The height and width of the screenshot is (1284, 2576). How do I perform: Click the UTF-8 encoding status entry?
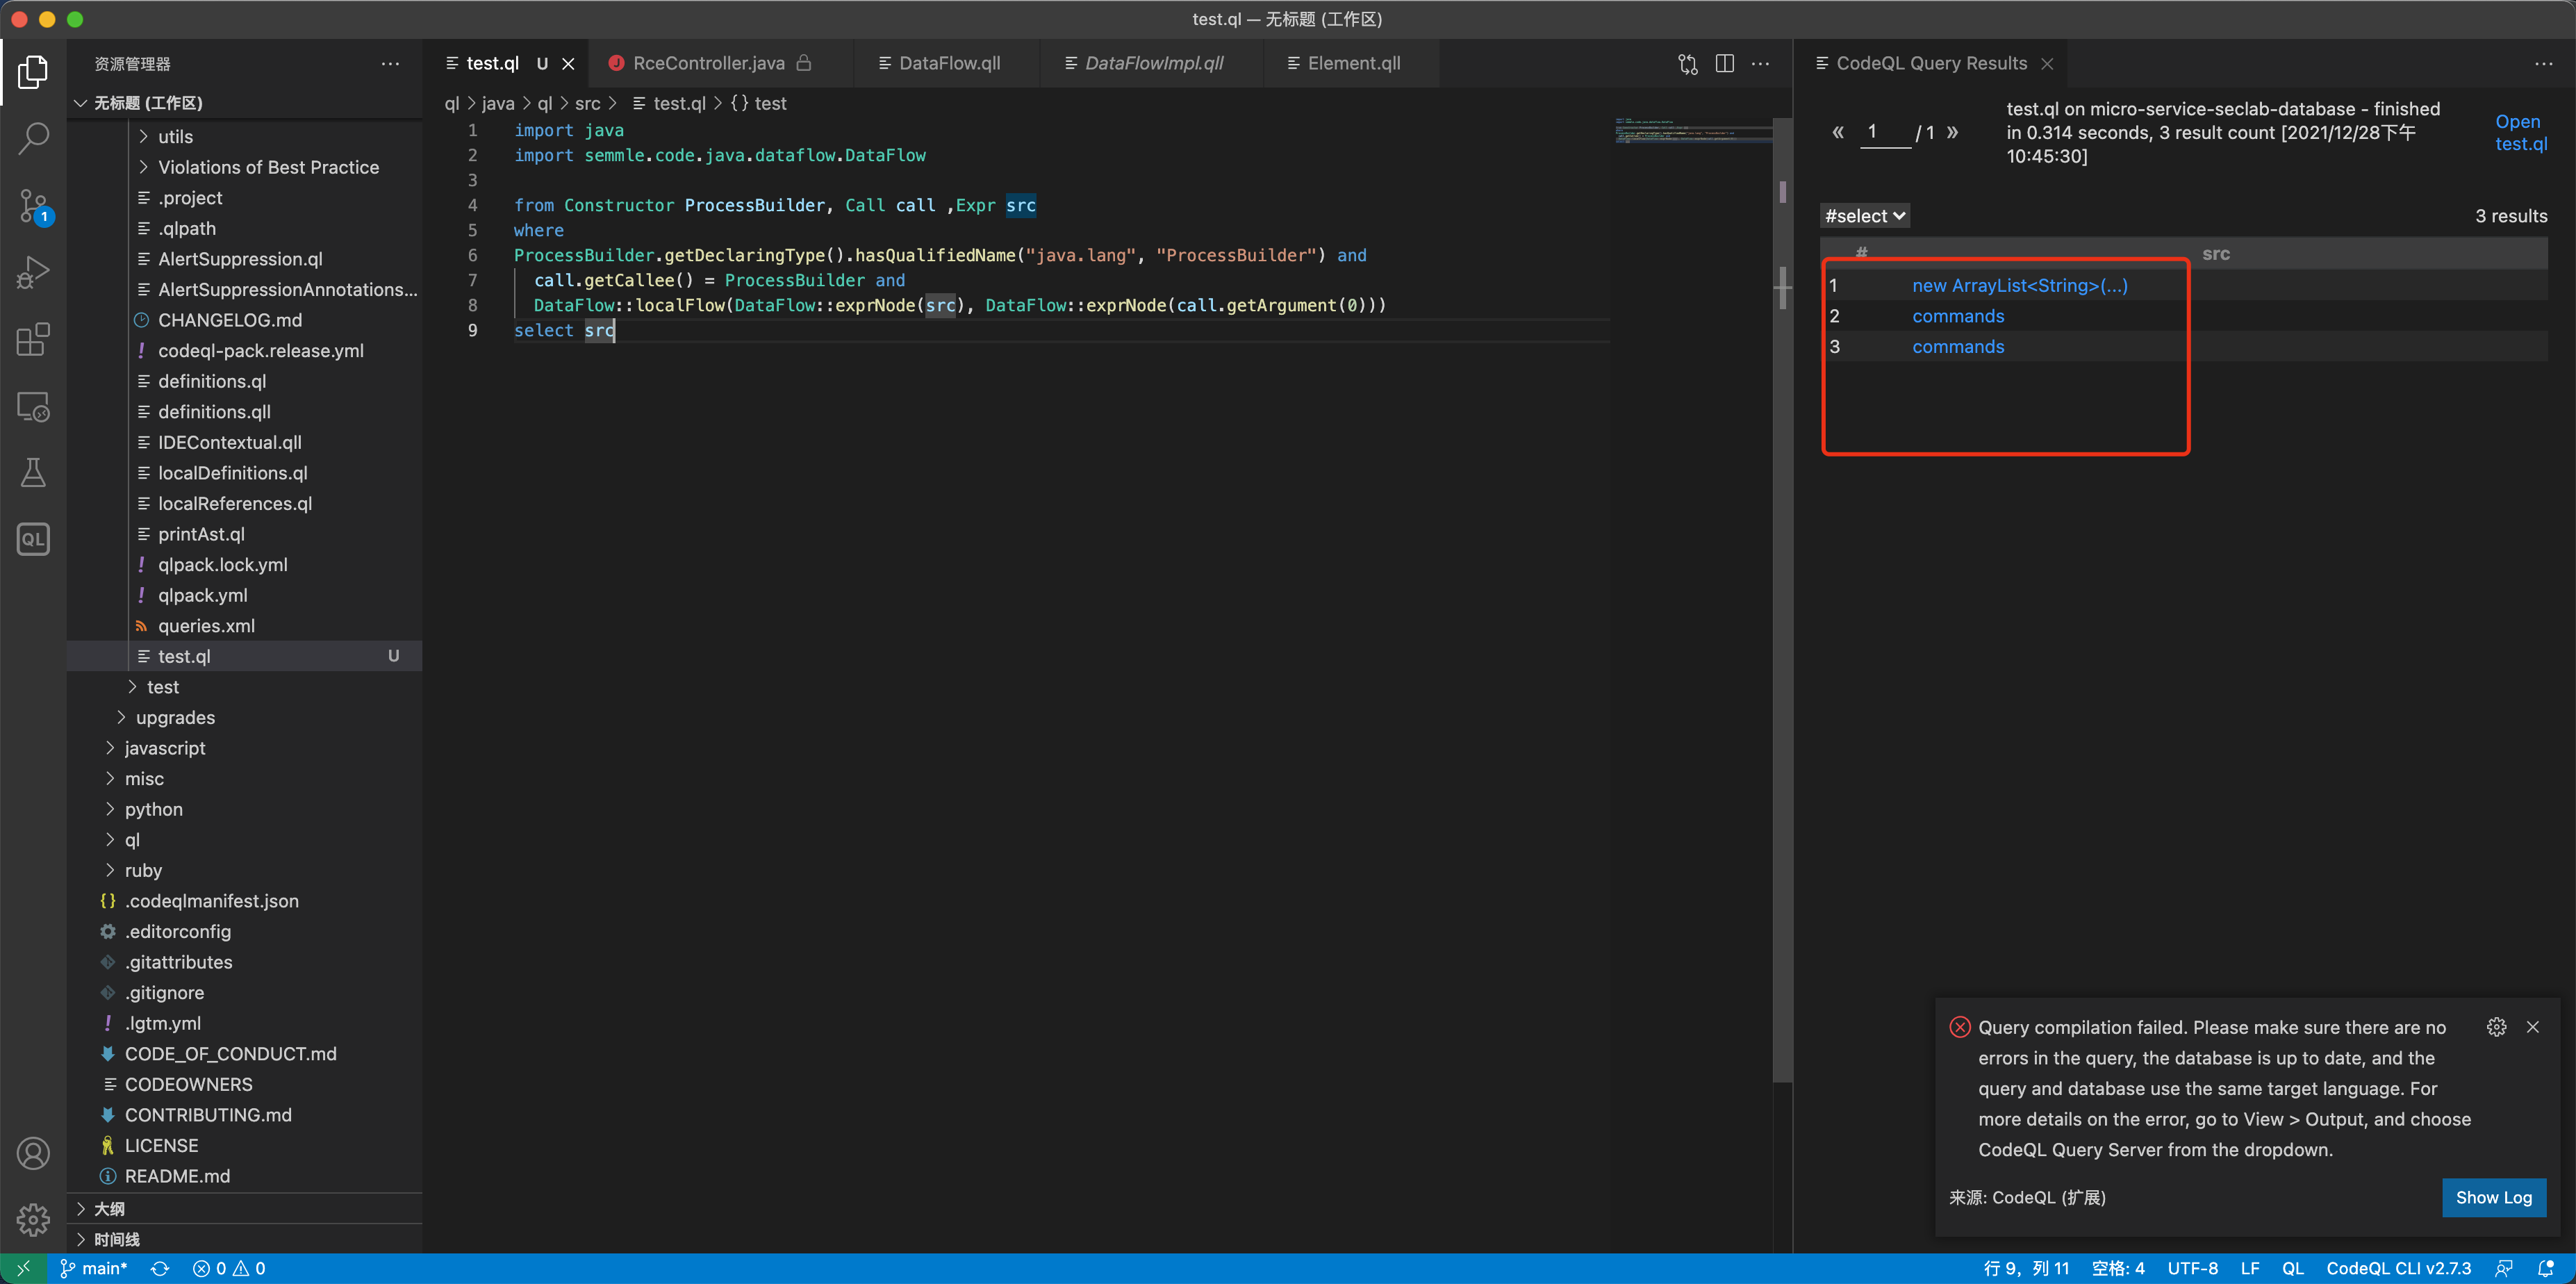pyautogui.click(x=2193, y=1268)
